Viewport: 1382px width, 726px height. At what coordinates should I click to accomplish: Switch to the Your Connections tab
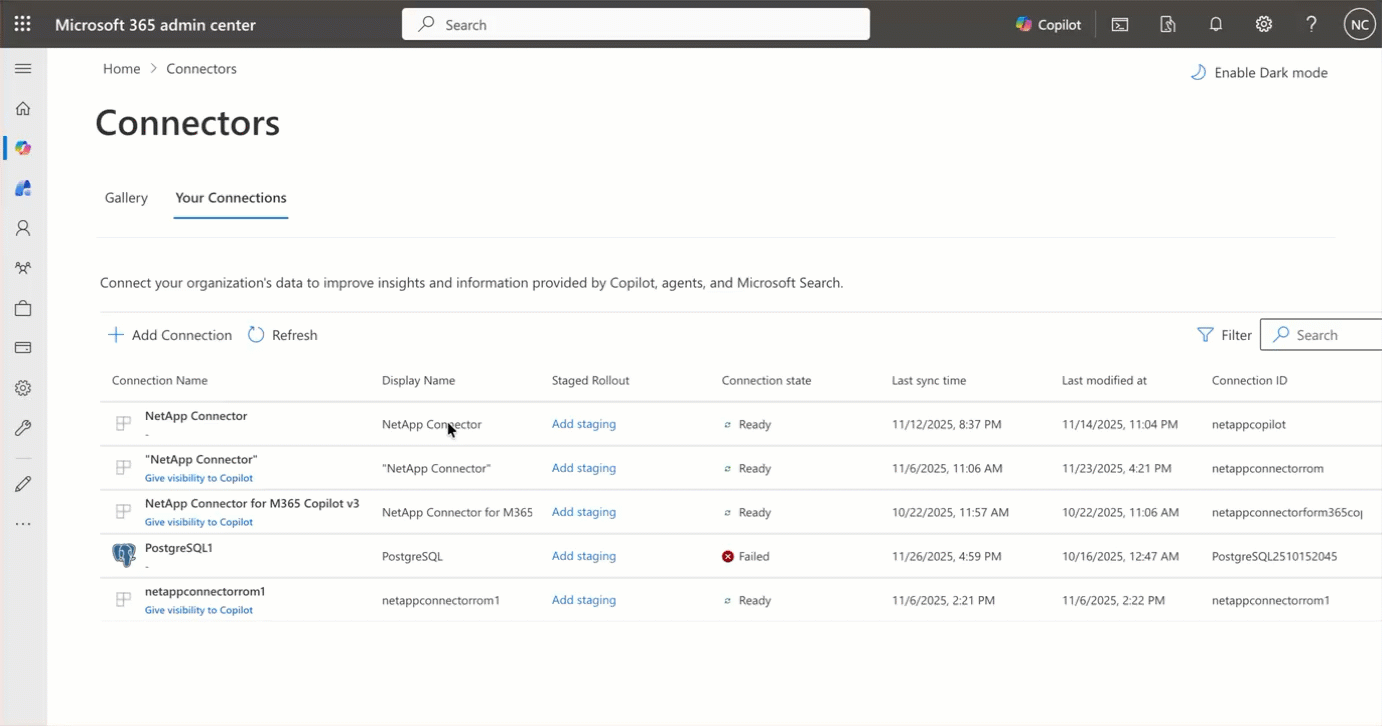click(x=230, y=197)
